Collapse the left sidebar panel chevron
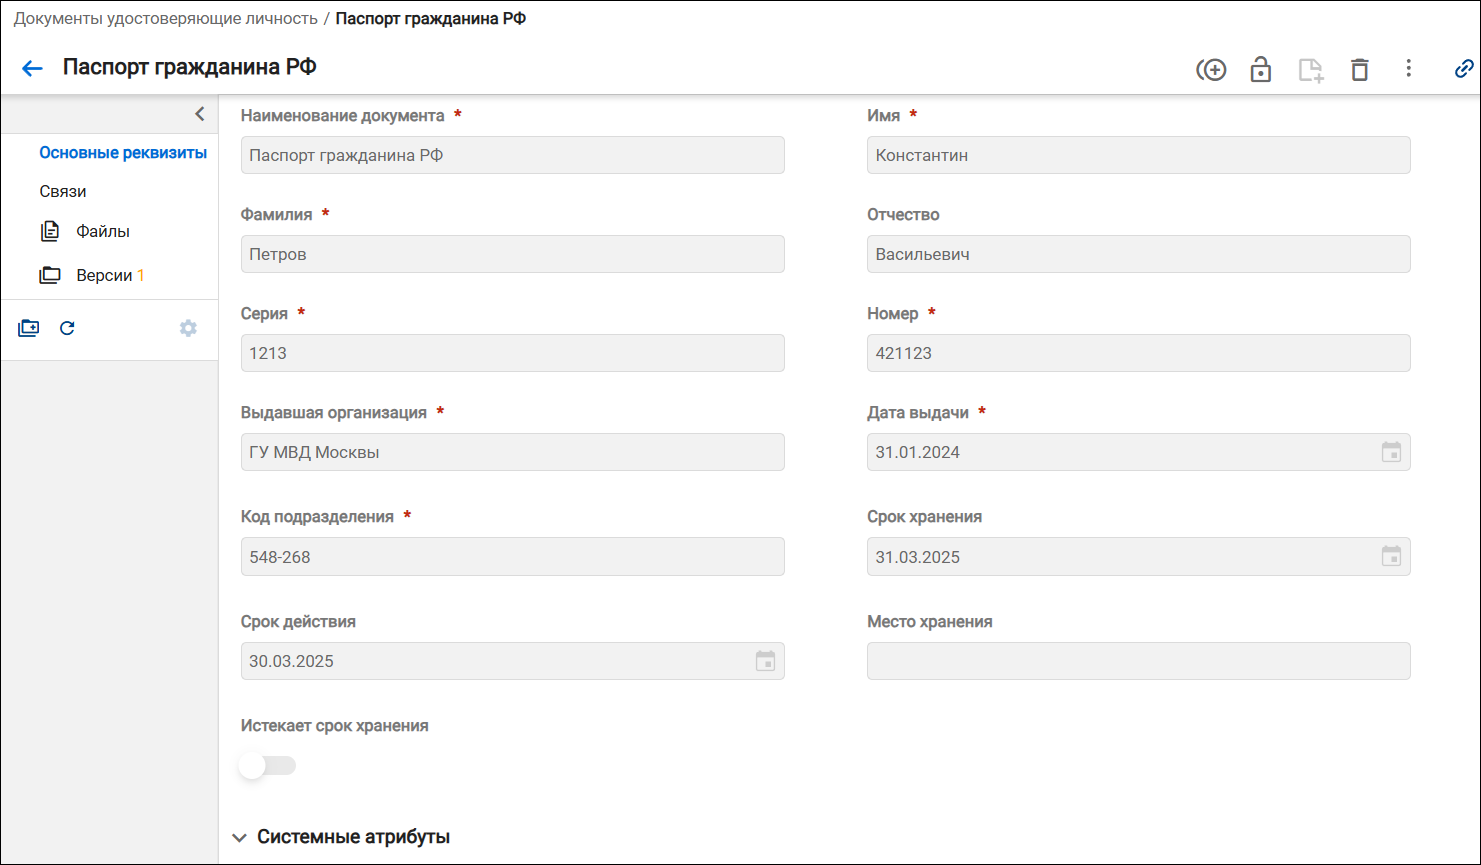1481x865 pixels. point(200,114)
